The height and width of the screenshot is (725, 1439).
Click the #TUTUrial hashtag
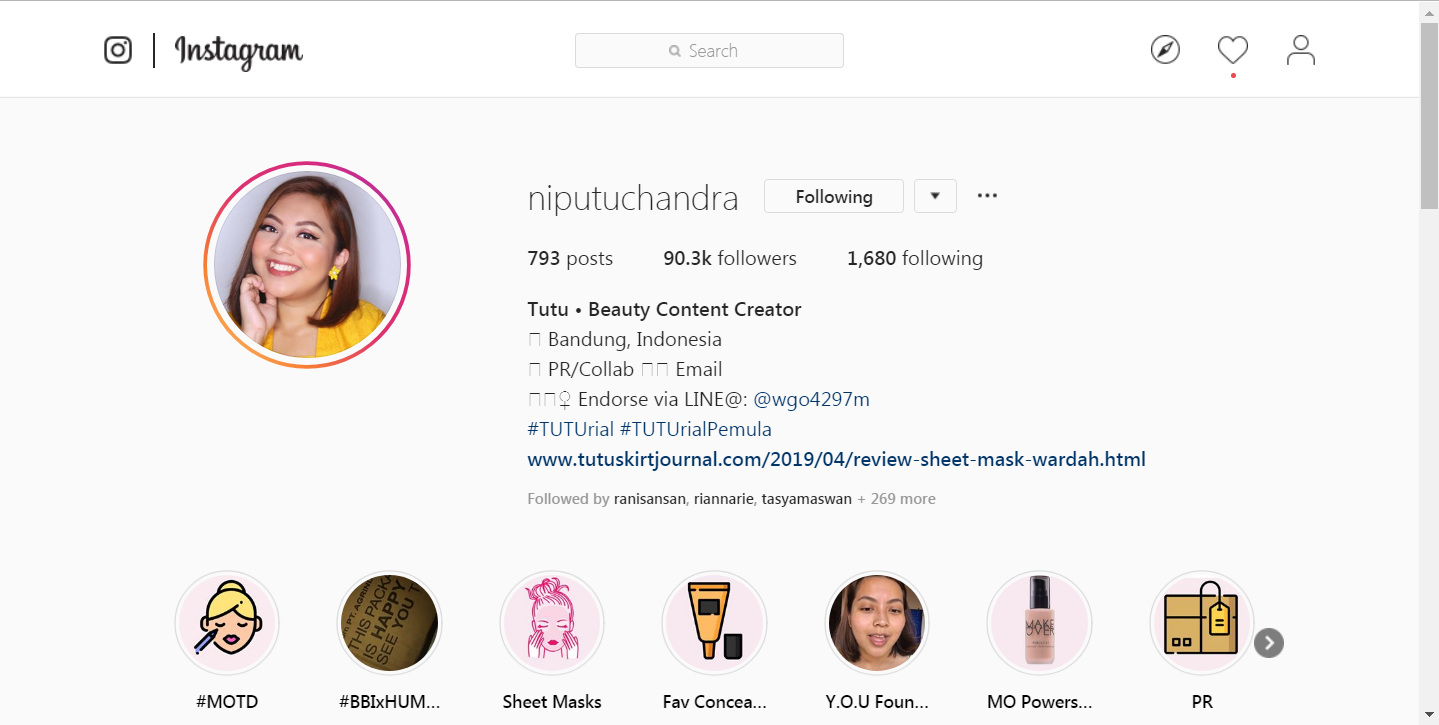click(x=570, y=429)
